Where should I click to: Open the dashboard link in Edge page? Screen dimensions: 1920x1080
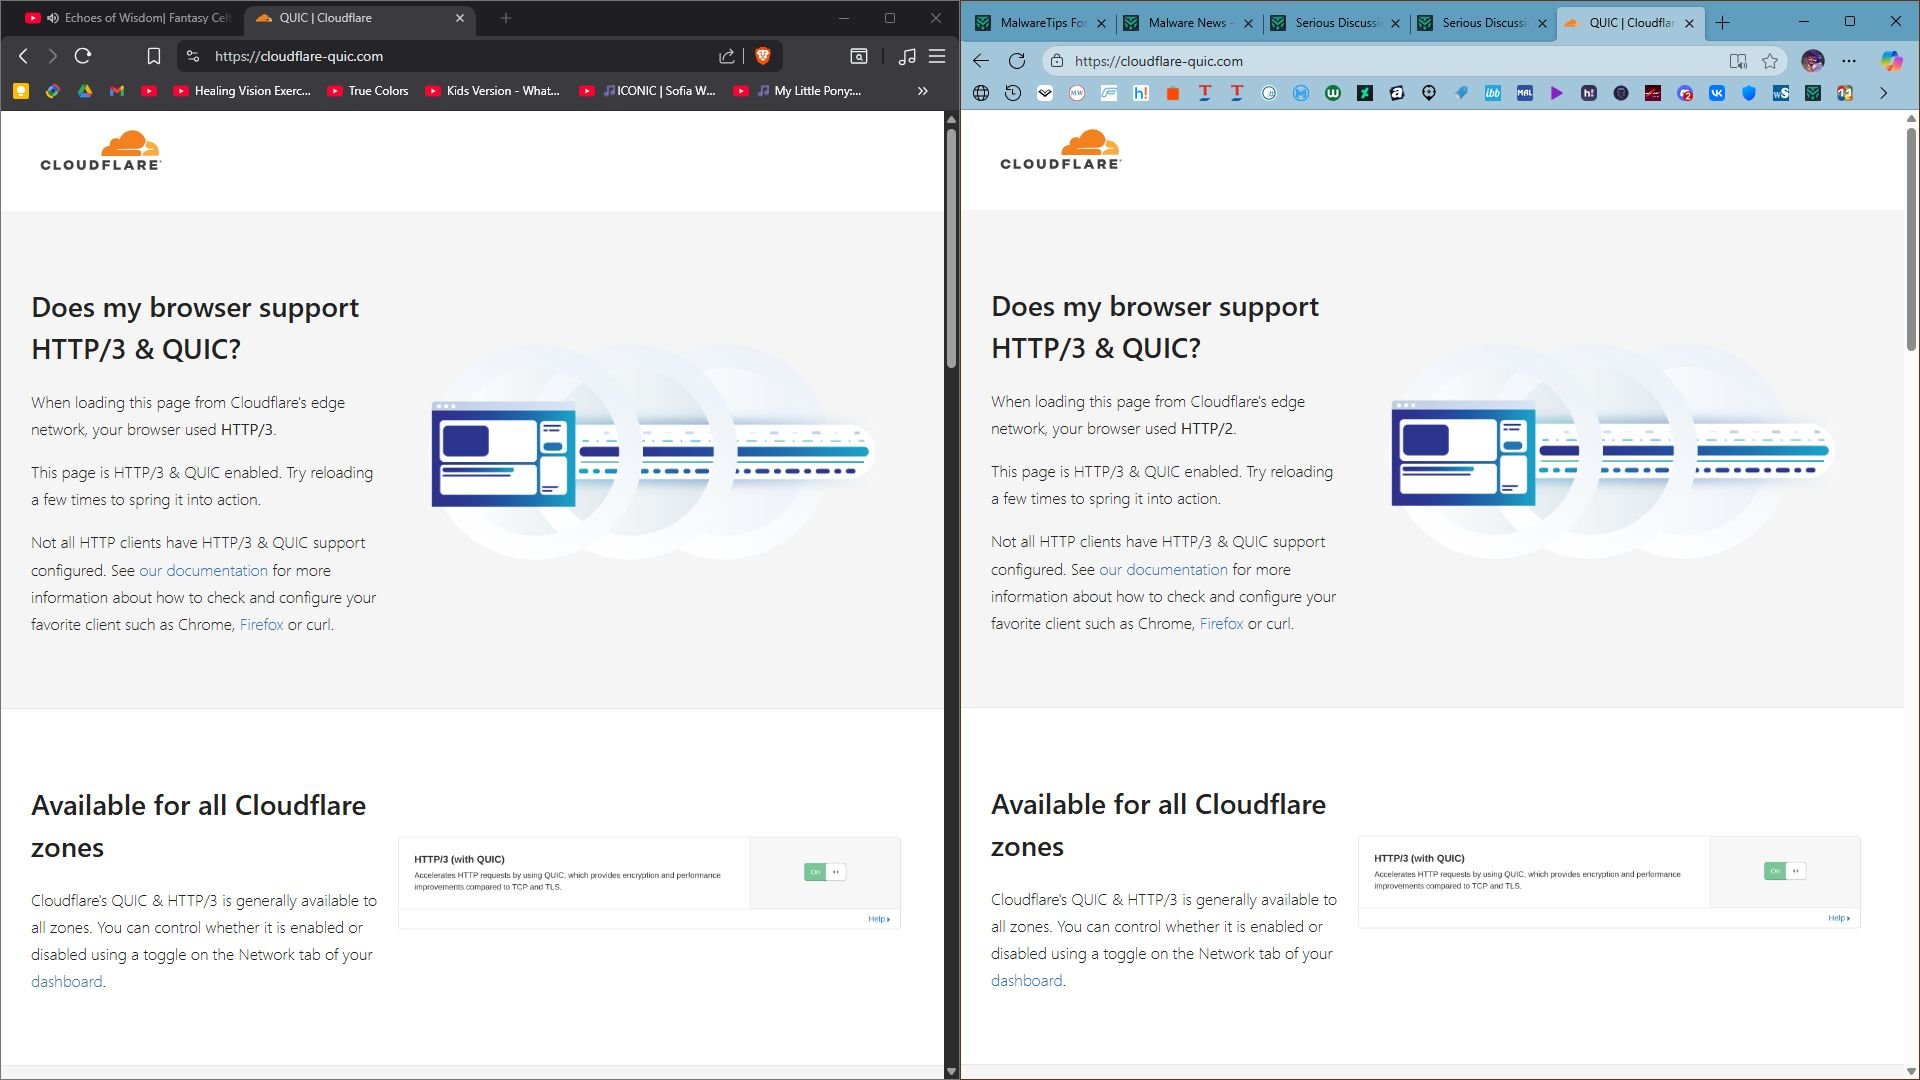tap(1026, 981)
